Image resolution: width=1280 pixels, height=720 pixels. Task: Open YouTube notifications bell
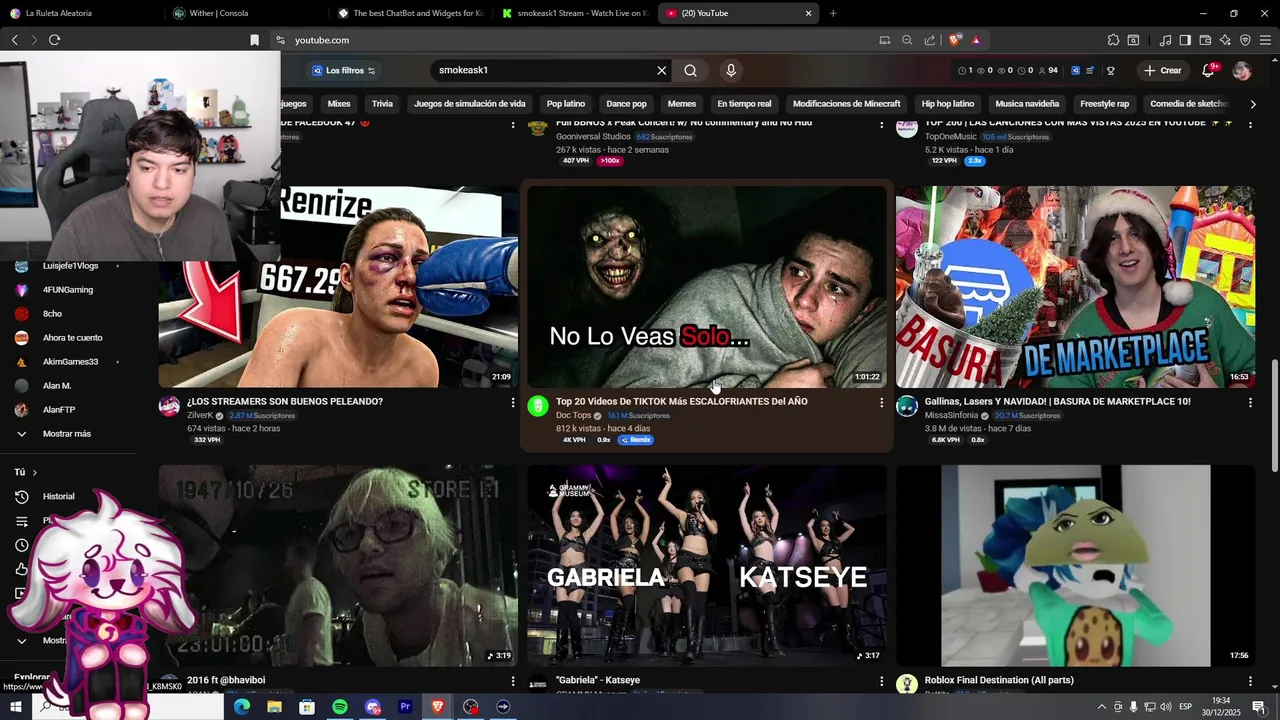[1208, 70]
